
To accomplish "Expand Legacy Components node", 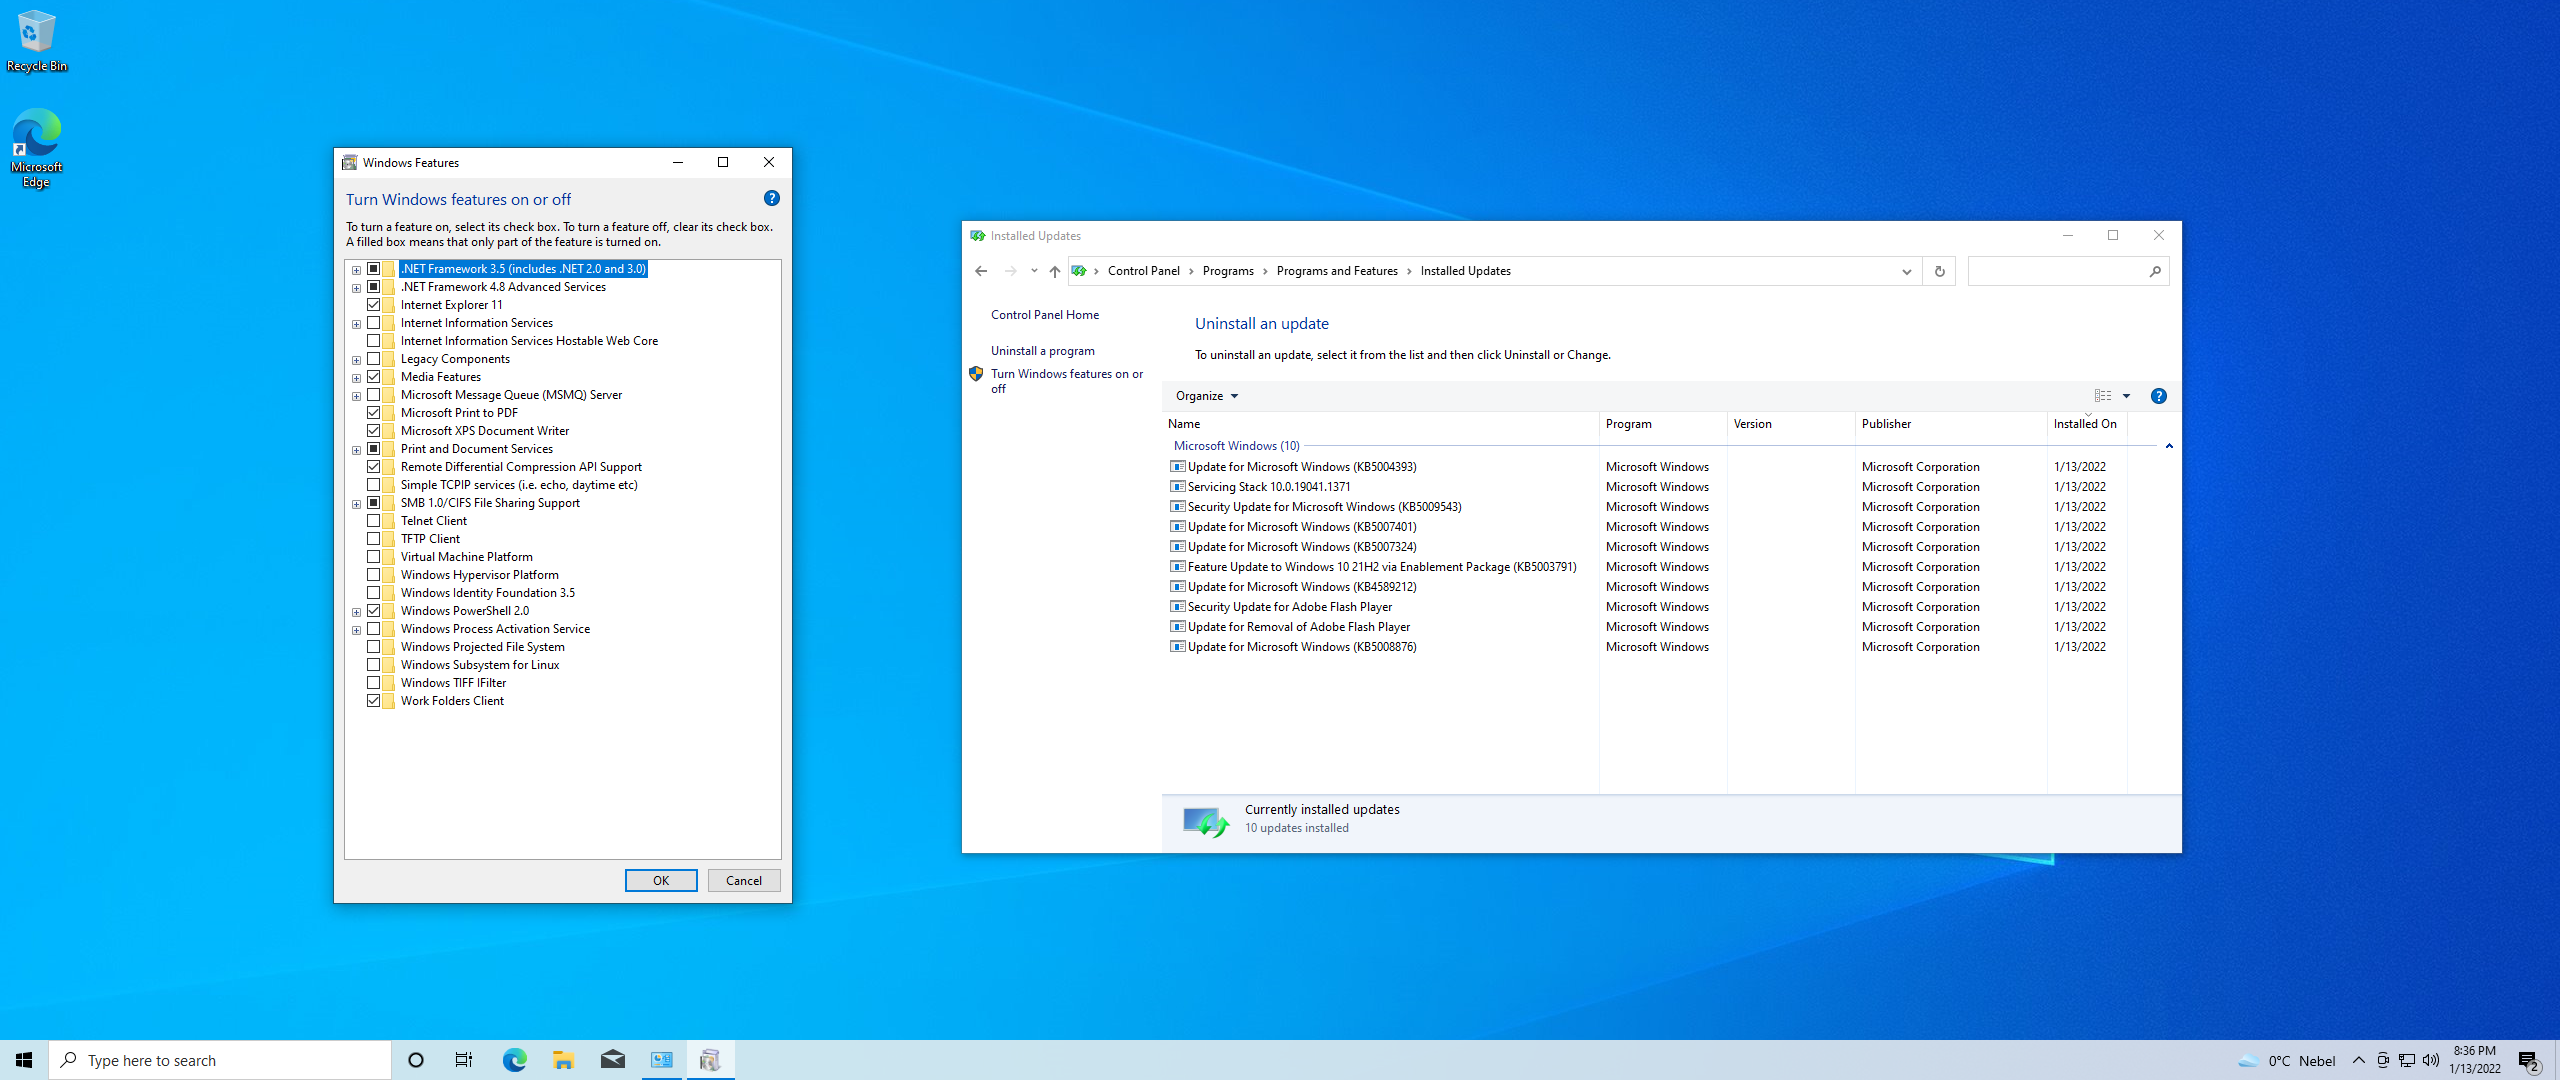I will (356, 360).
